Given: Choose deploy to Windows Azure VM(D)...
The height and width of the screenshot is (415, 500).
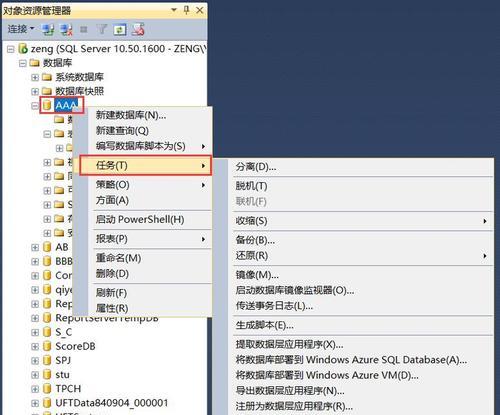Looking at the screenshot, I should pos(327,375).
